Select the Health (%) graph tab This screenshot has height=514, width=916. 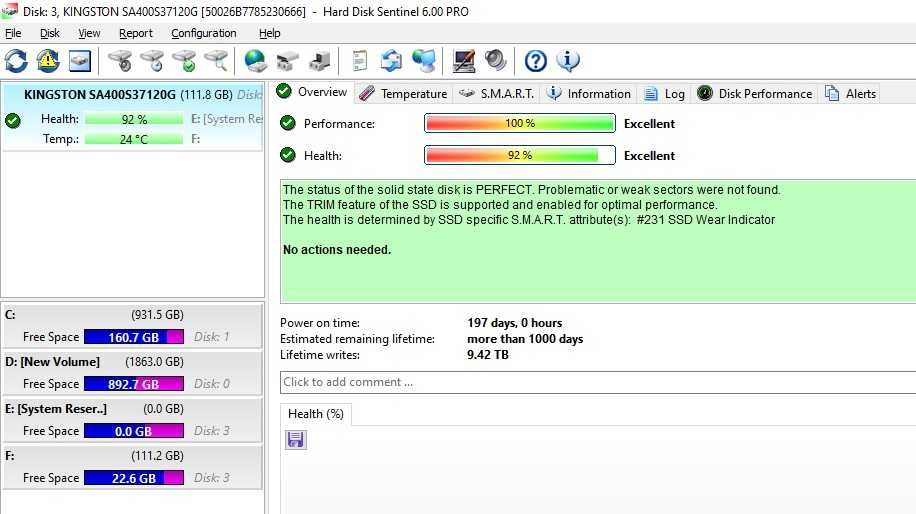click(315, 414)
